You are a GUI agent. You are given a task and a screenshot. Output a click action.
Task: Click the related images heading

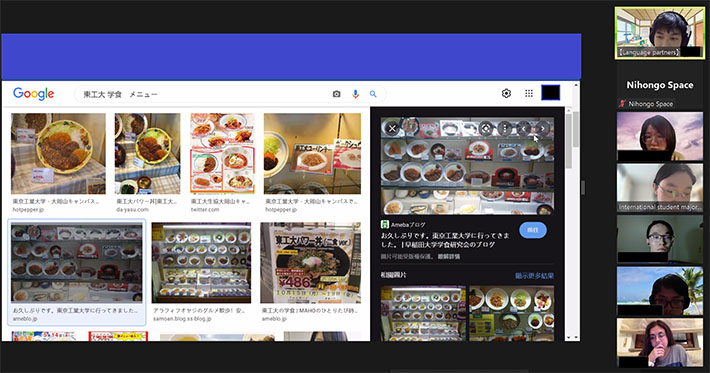(393, 275)
